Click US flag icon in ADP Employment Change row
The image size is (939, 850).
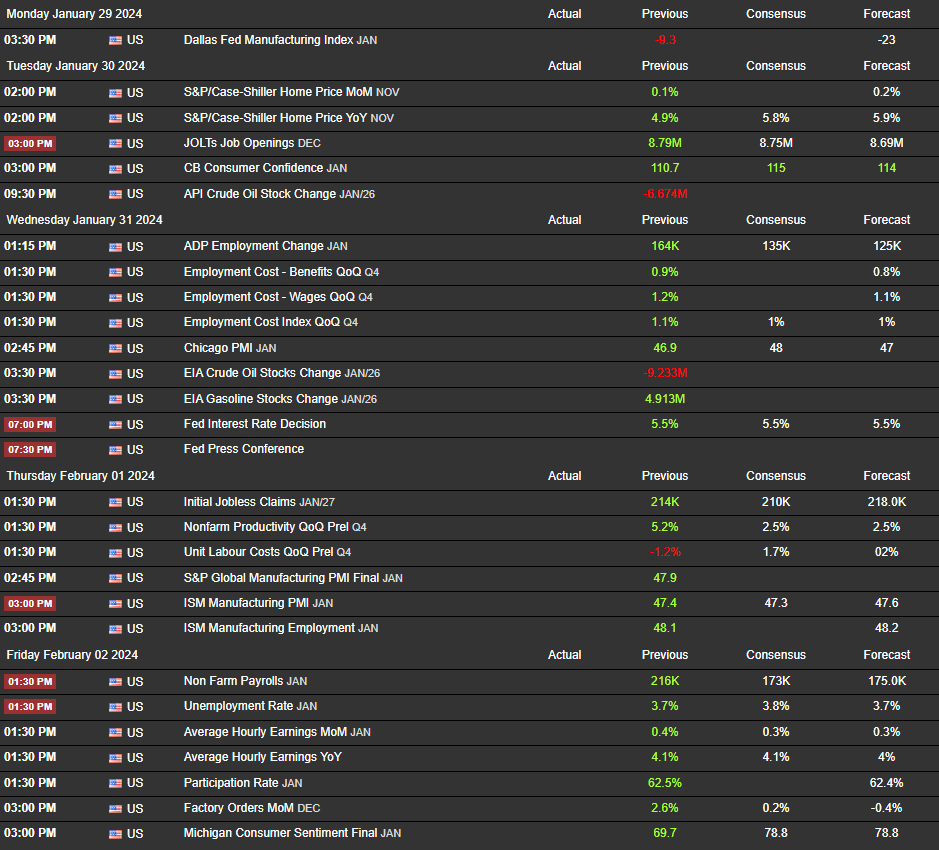[x=116, y=247]
